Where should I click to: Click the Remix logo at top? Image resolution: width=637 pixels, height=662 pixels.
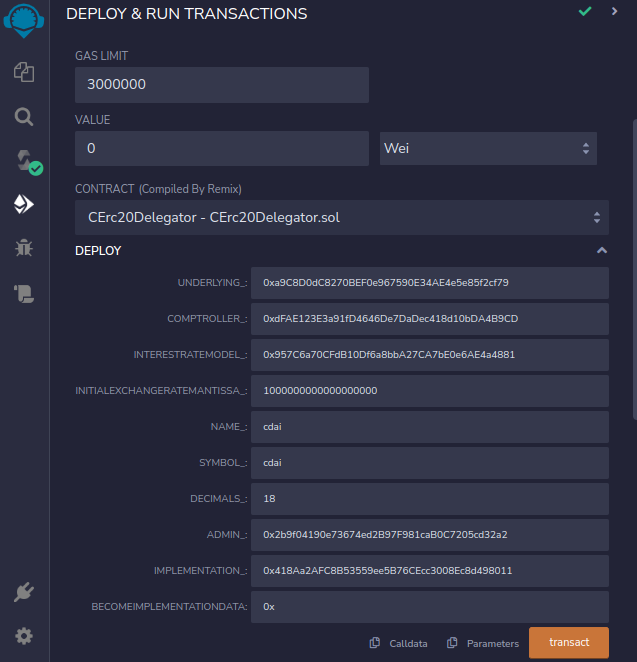pyautogui.click(x=24, y=20)
